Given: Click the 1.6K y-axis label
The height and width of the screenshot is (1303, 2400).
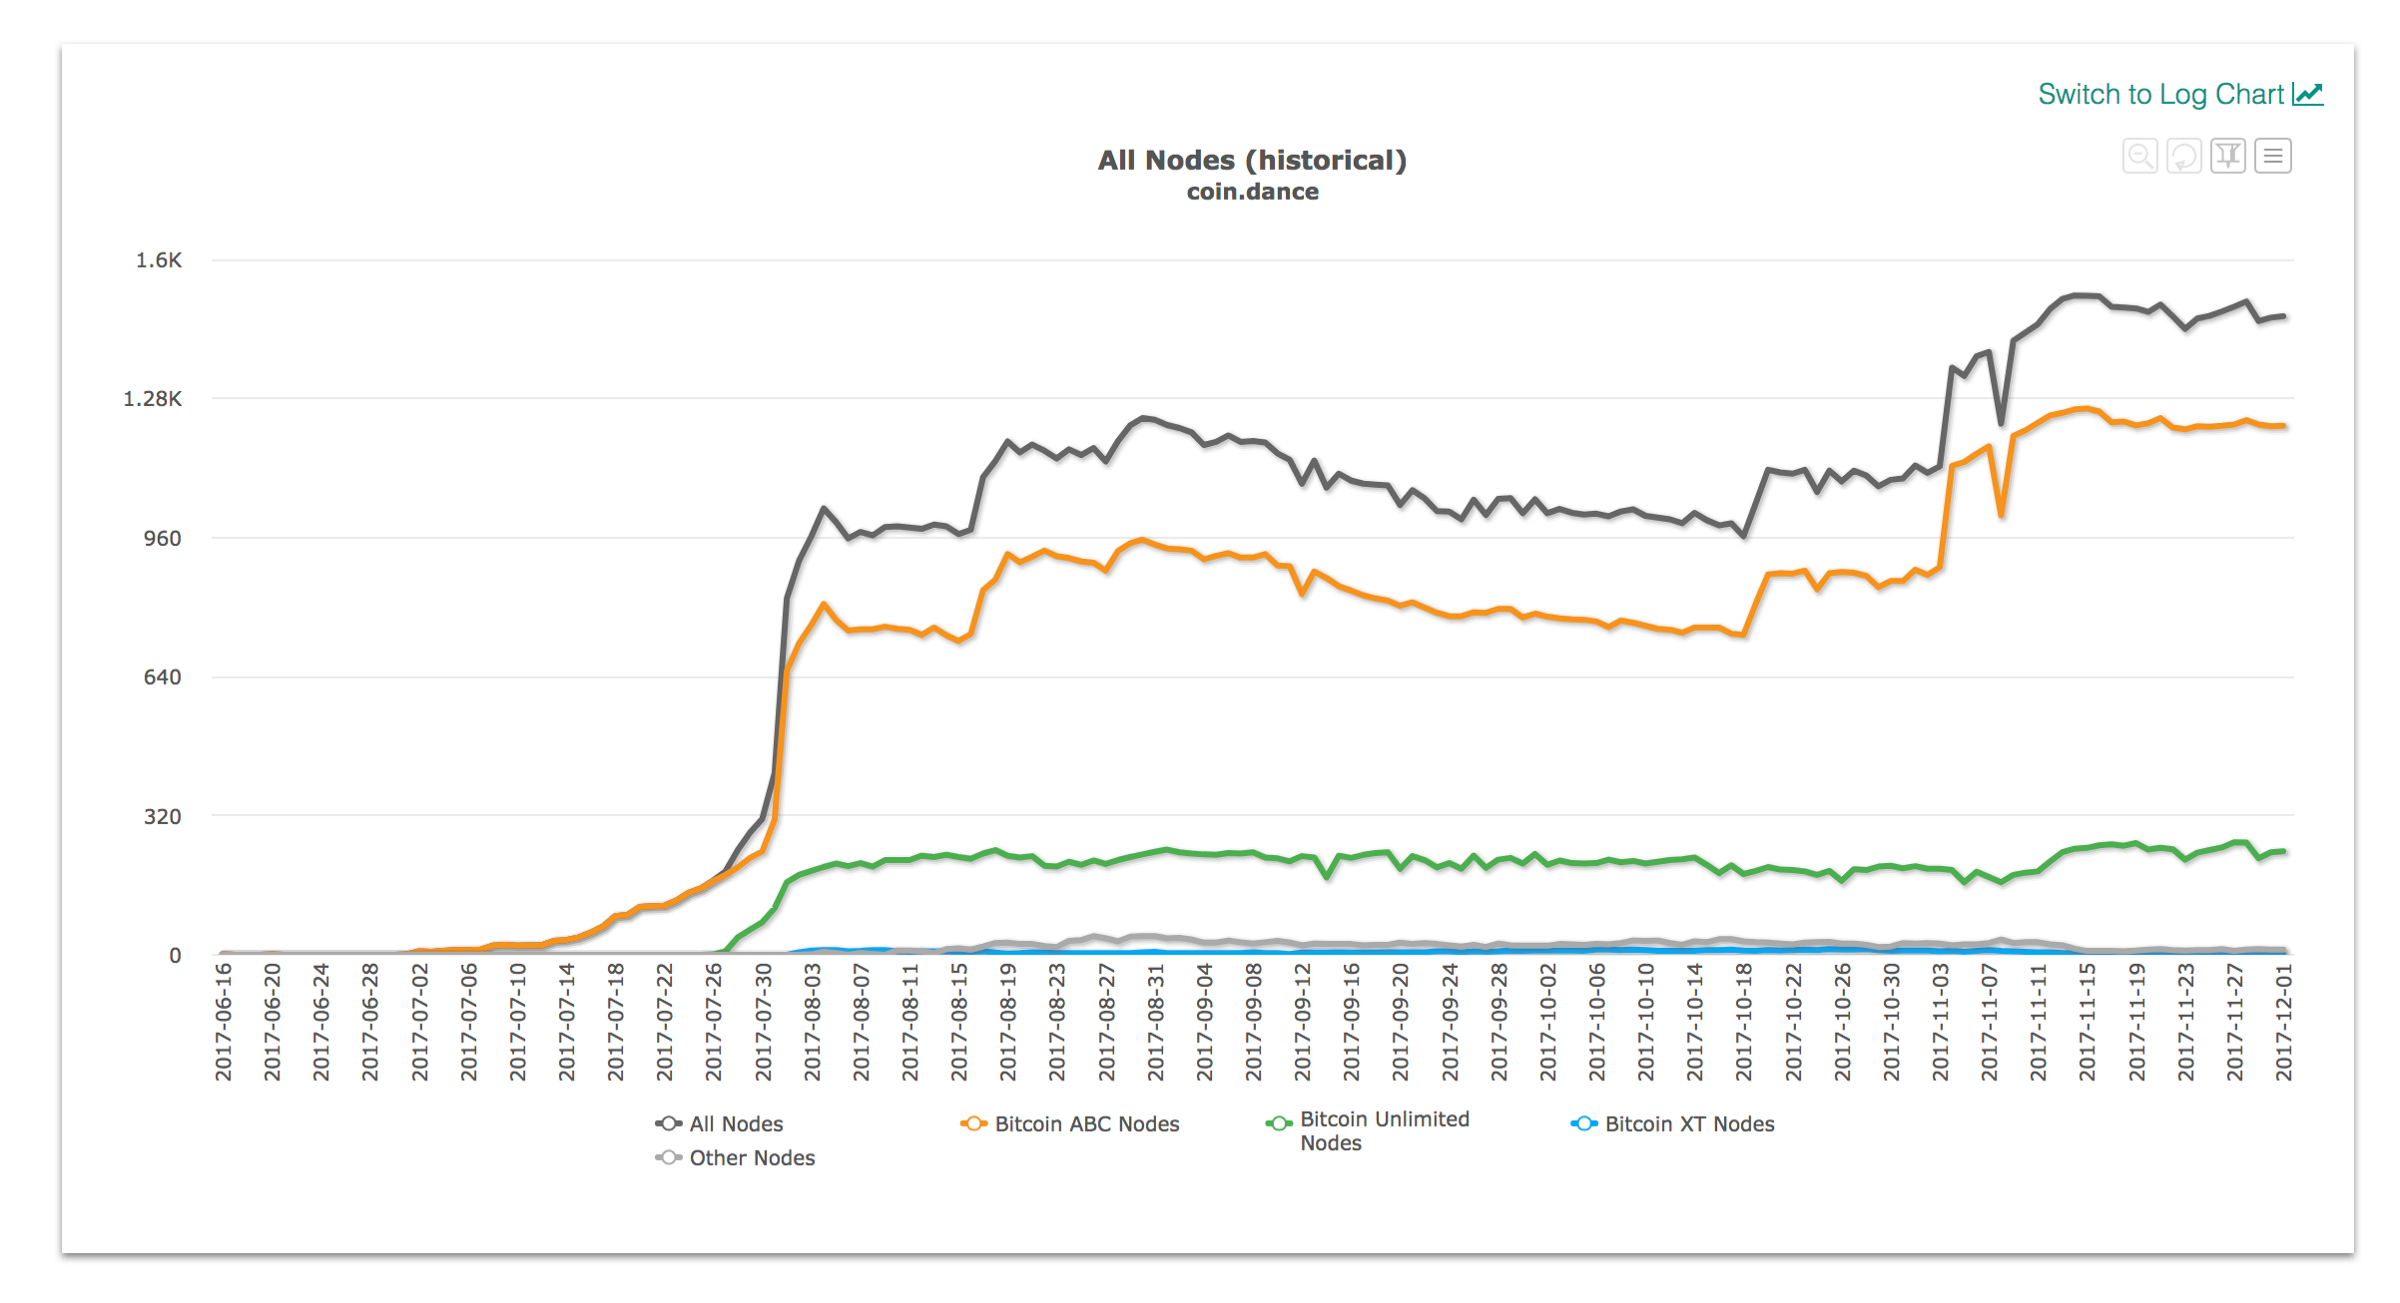Looking at the screenshot, I should tap(159, 261).
